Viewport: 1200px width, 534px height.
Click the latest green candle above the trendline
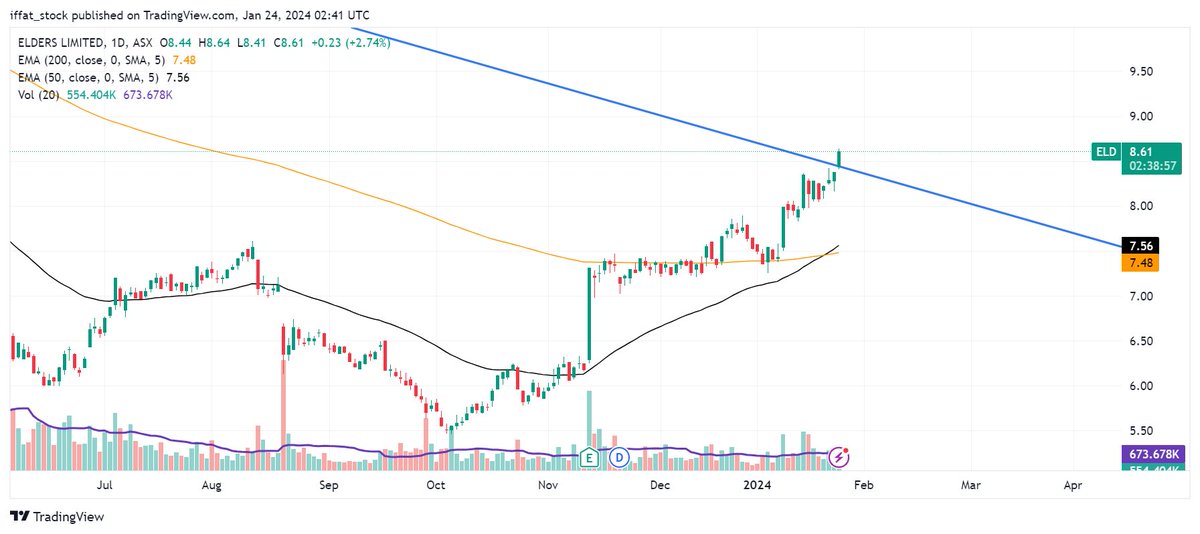[838, 158]
